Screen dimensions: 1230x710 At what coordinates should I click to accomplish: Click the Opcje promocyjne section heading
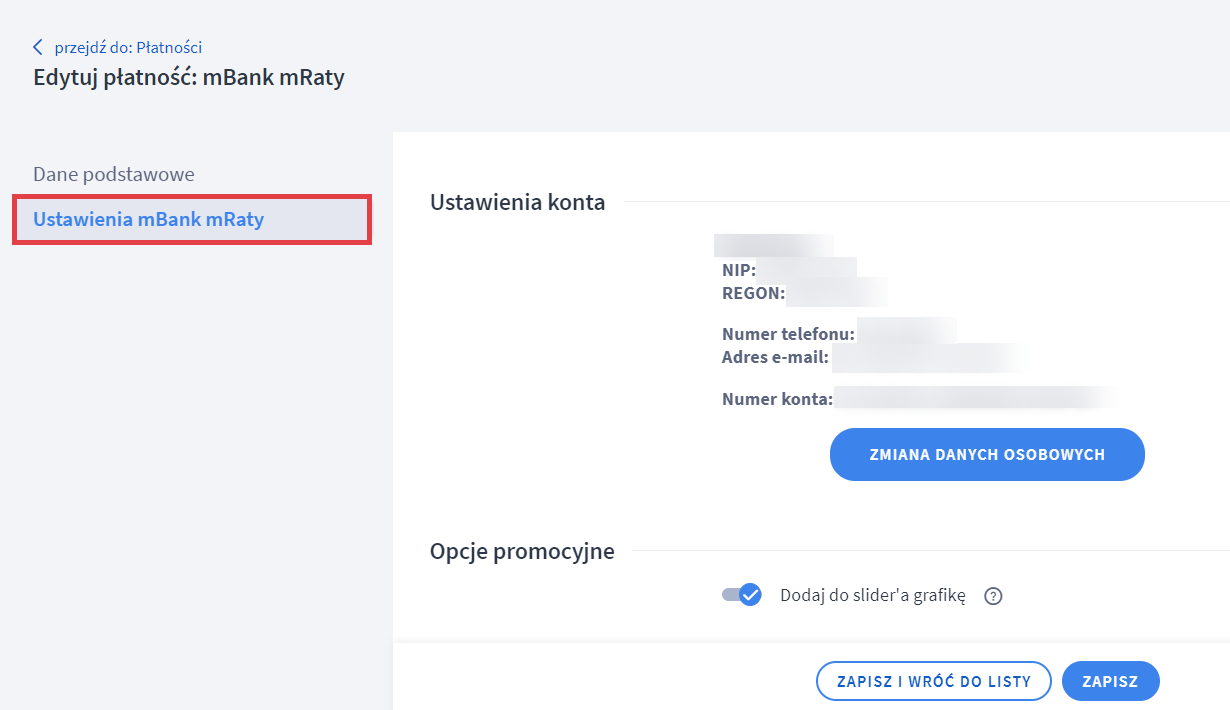522,551
